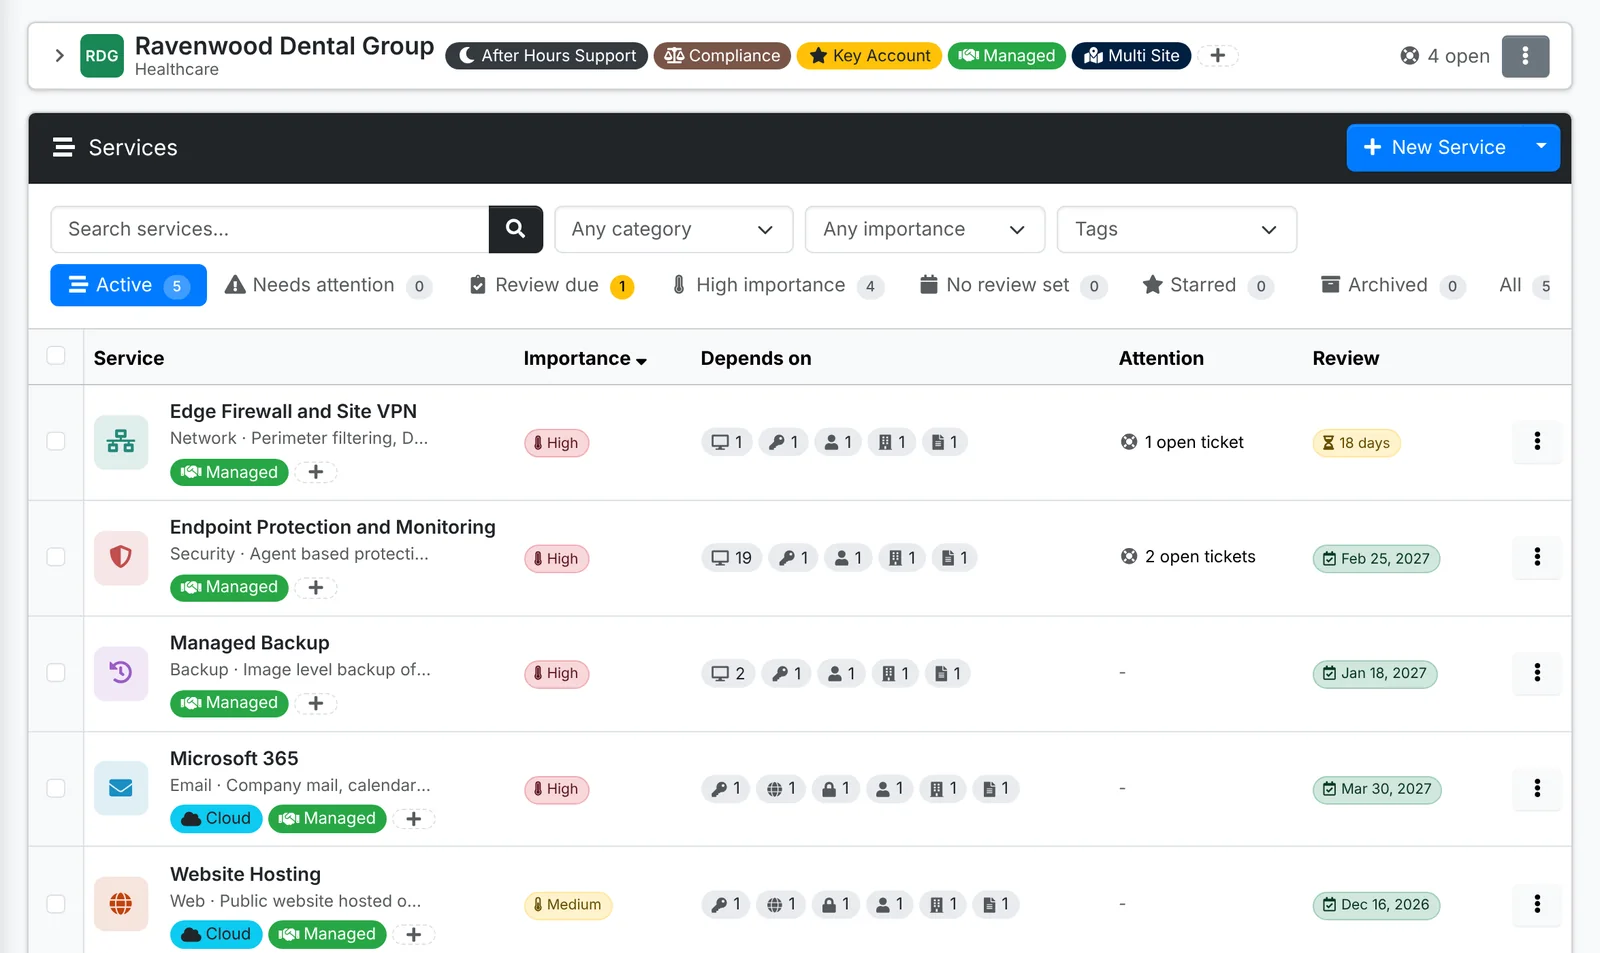Open the Microsoft 365 envelope icon

121,788
